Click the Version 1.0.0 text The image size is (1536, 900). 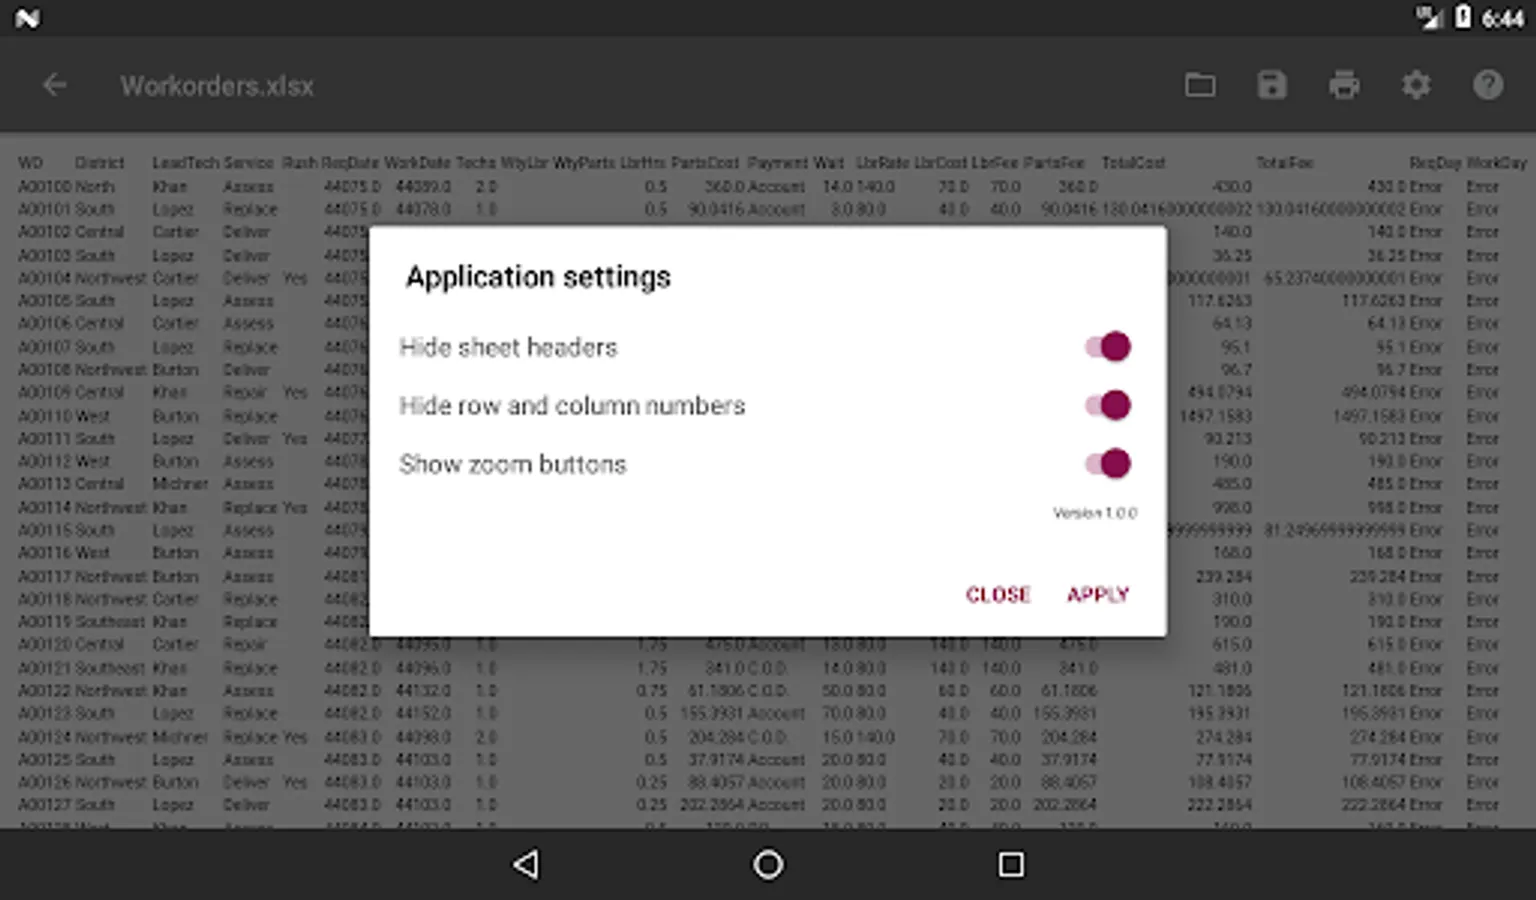[1094, 513]
